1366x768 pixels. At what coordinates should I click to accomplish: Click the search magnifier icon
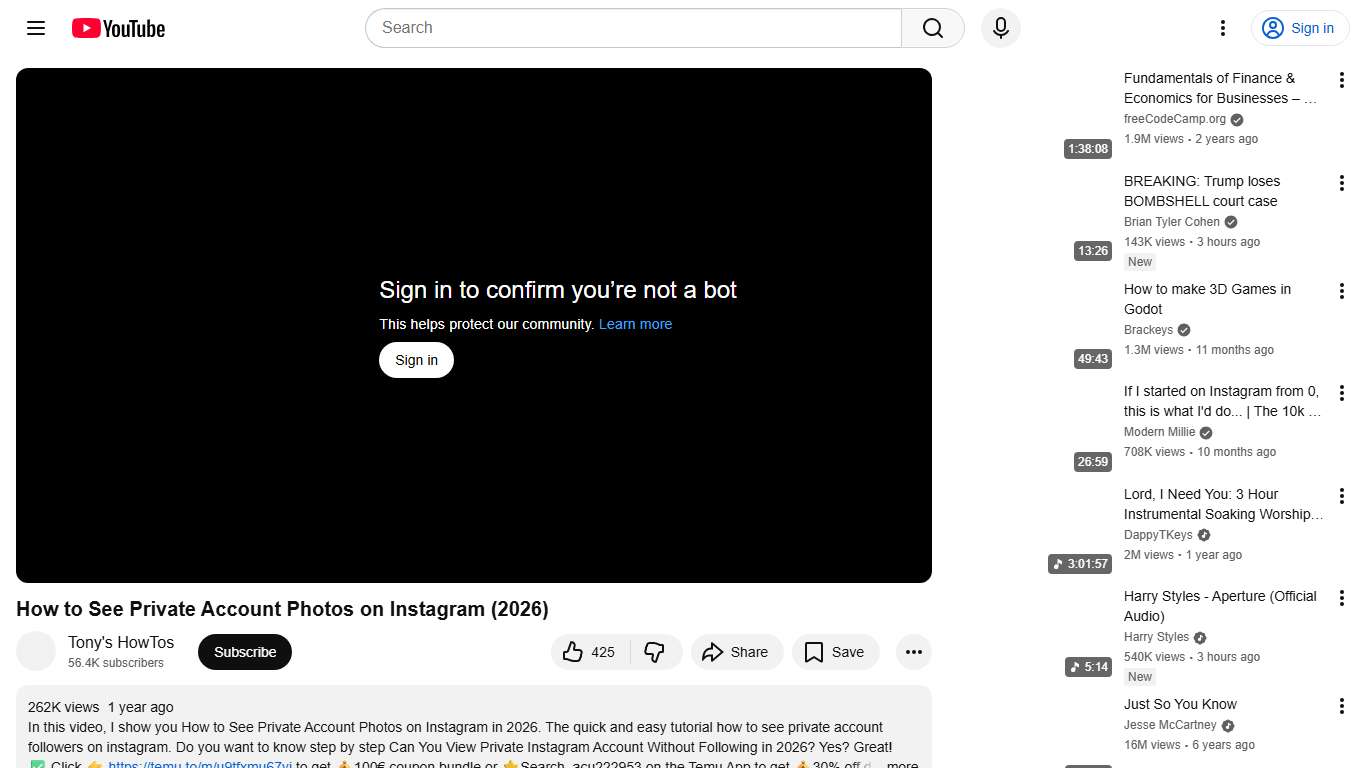931,28
